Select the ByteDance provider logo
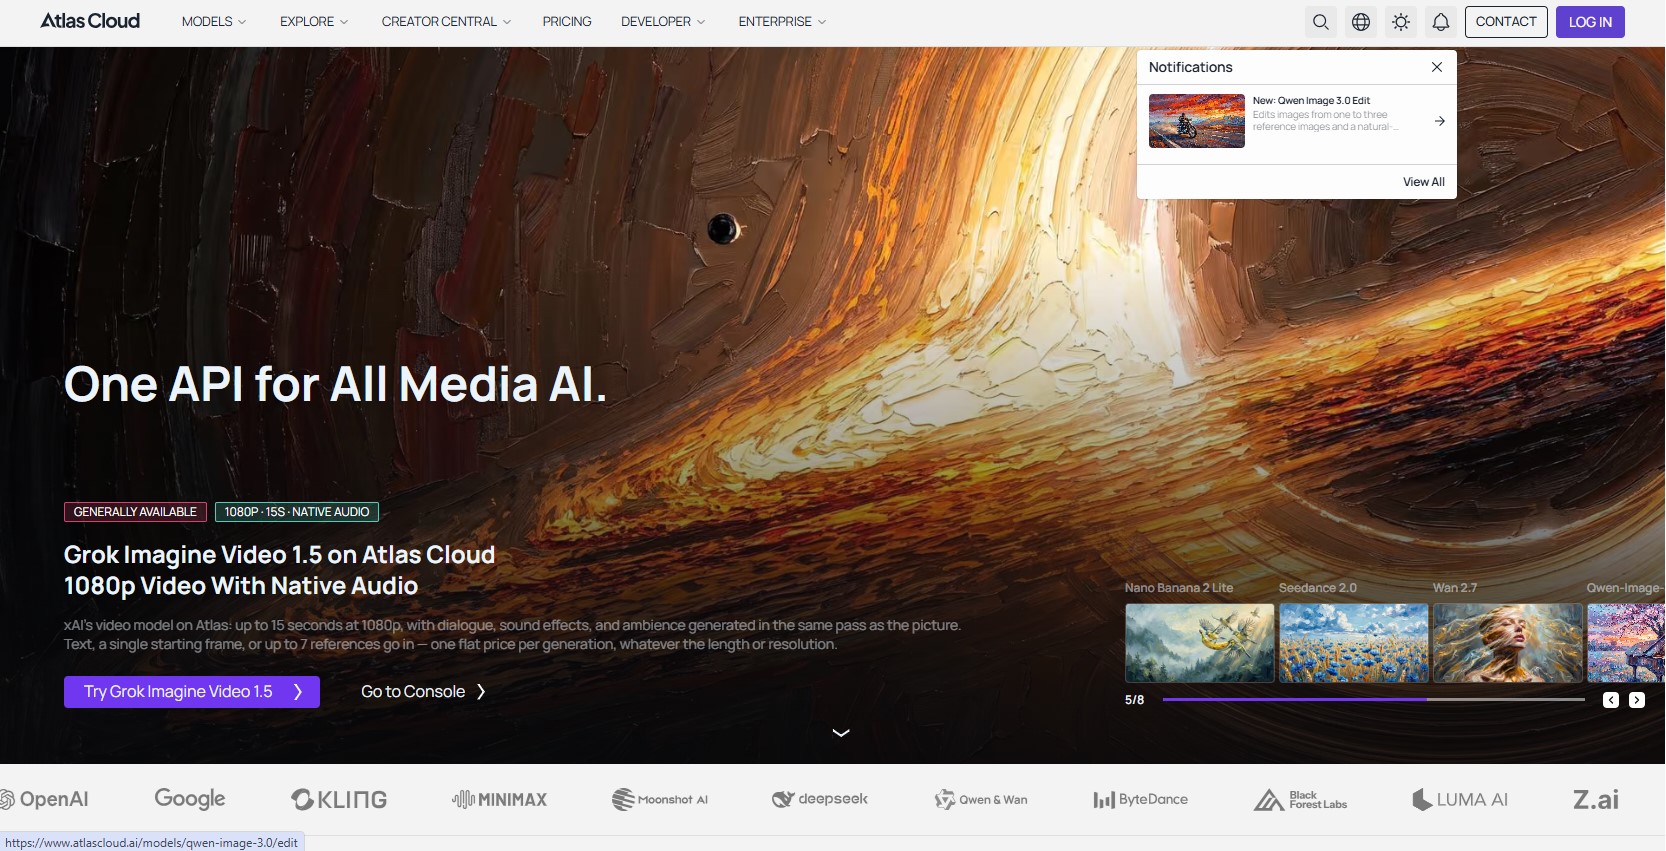1666x851 pixels. pyautogui.click(x=1141, y=799)
